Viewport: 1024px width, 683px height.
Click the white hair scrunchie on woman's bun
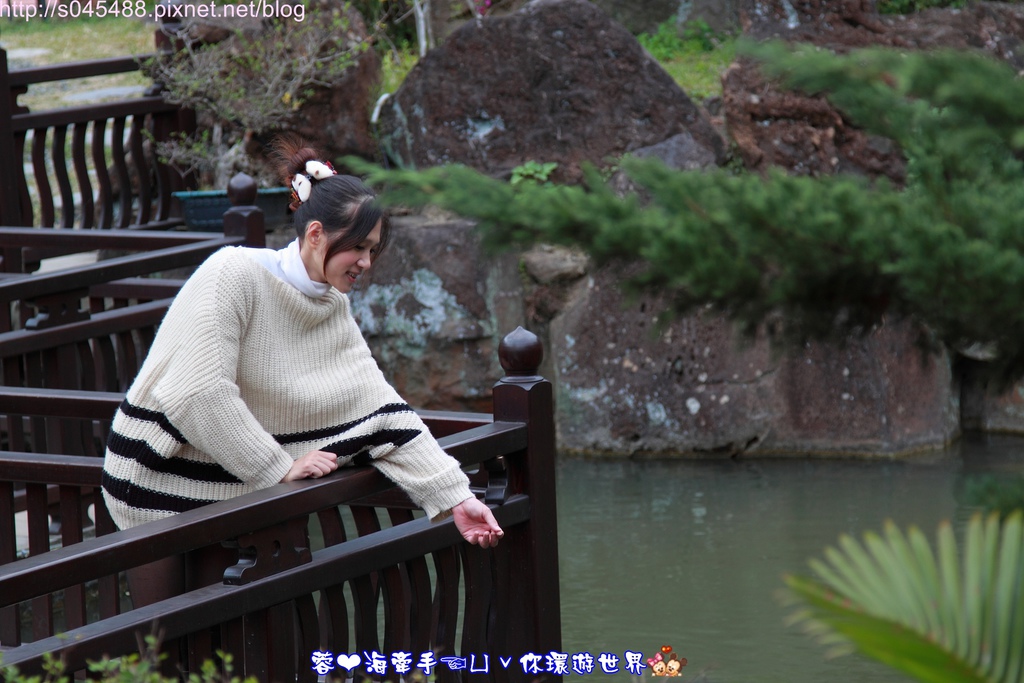pos(312,178)
